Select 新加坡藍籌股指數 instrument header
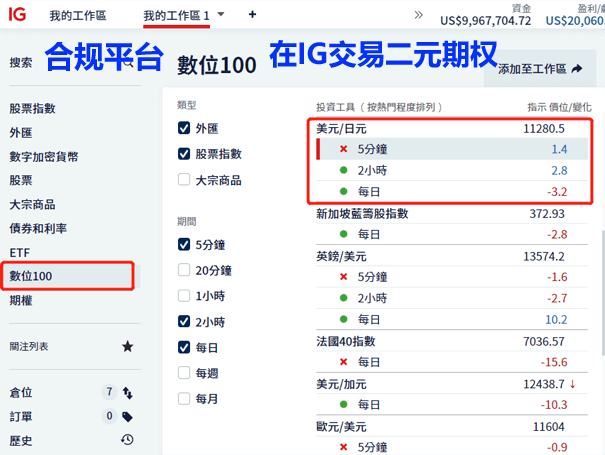This screenshot has width=605, height=455. click(x=452, y=213)
